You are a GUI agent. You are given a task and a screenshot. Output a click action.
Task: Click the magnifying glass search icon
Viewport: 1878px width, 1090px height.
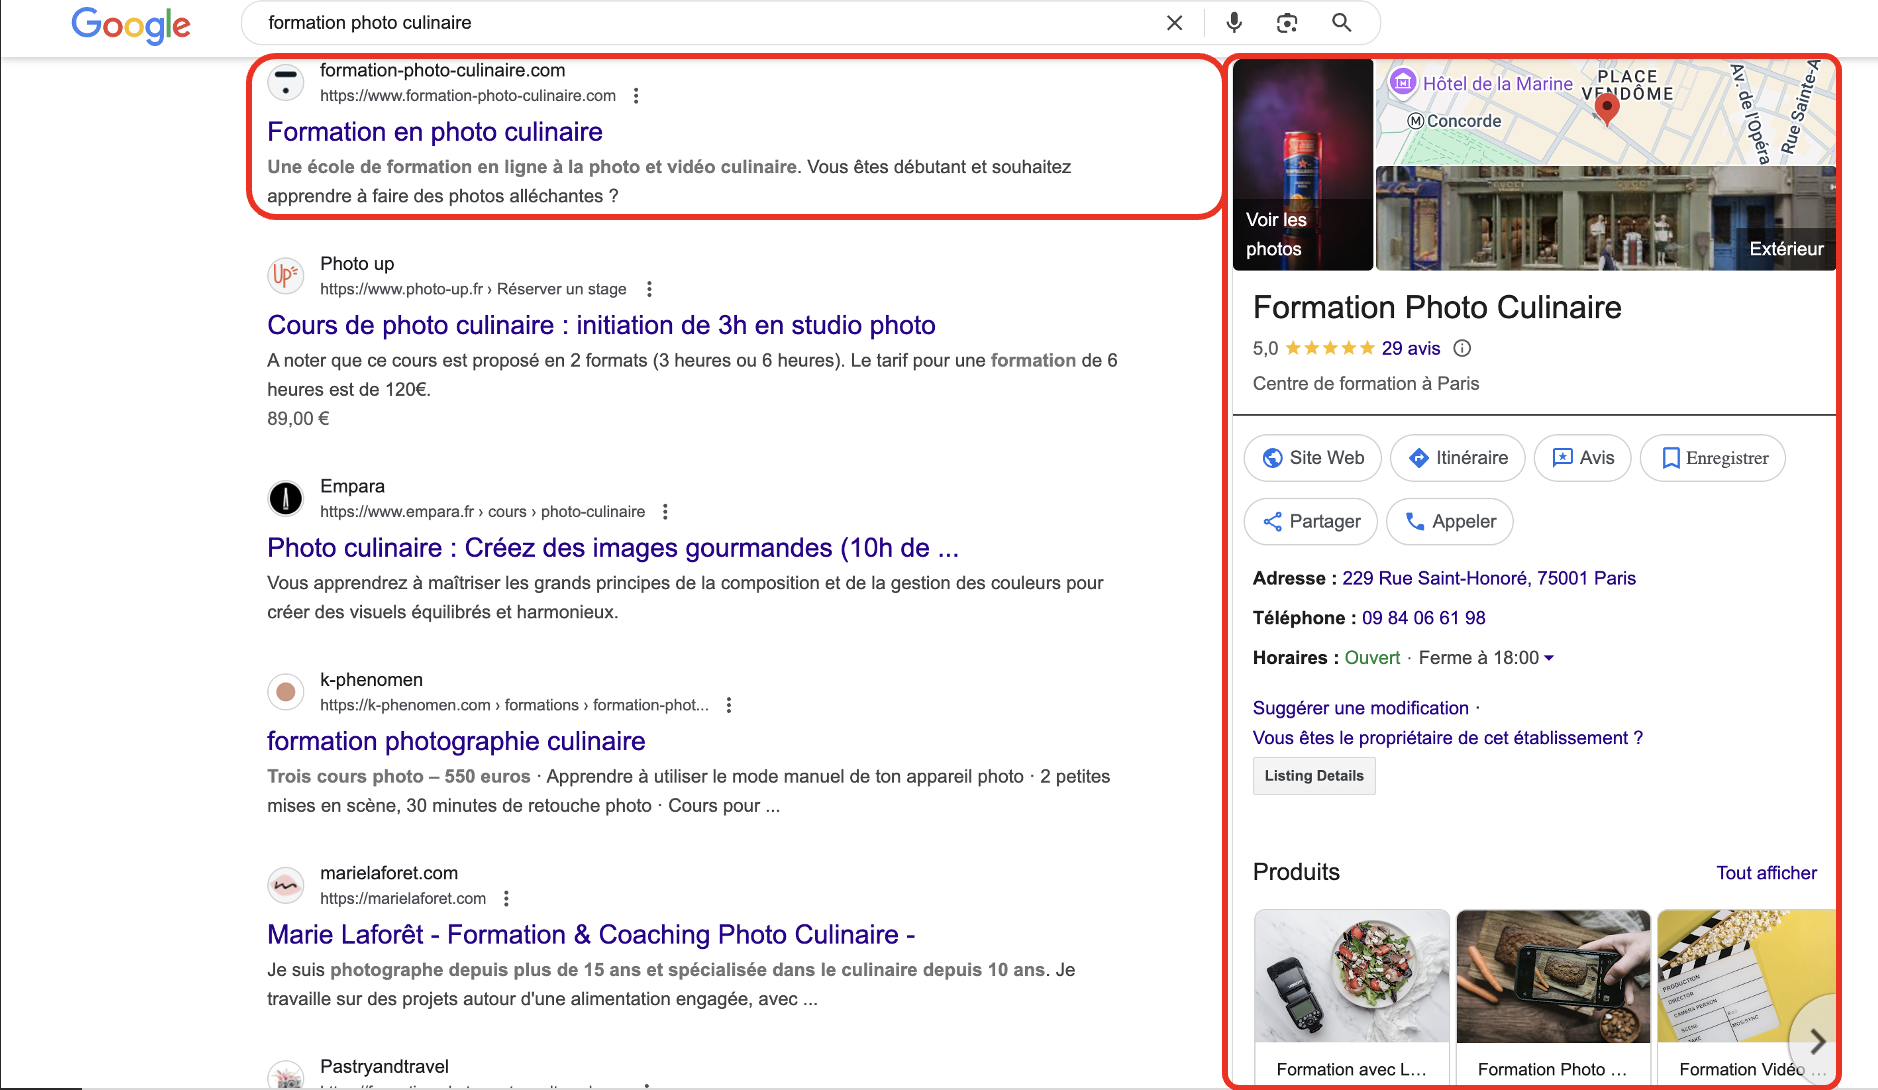click(1342, 23)
